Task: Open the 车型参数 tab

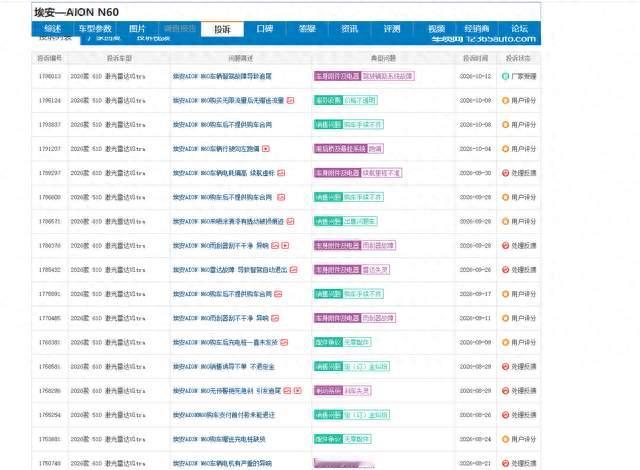Action: 95,29
